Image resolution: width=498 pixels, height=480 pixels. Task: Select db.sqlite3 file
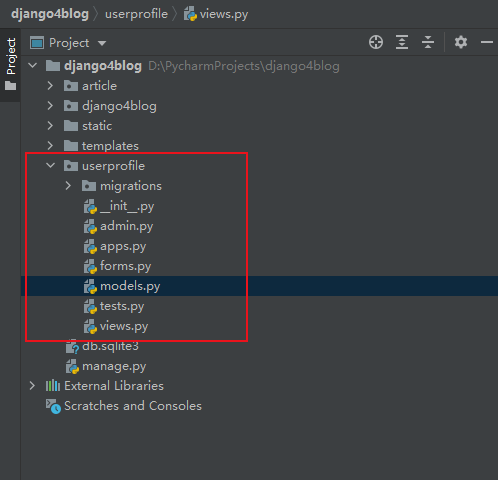[110, 346]
